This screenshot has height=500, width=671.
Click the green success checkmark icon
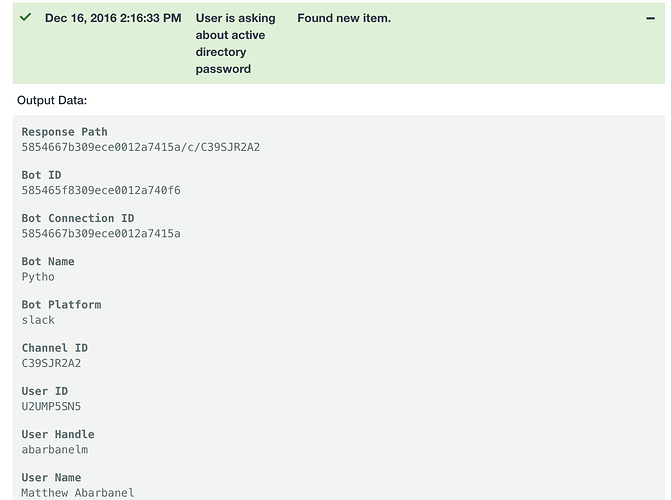(26, 17)
